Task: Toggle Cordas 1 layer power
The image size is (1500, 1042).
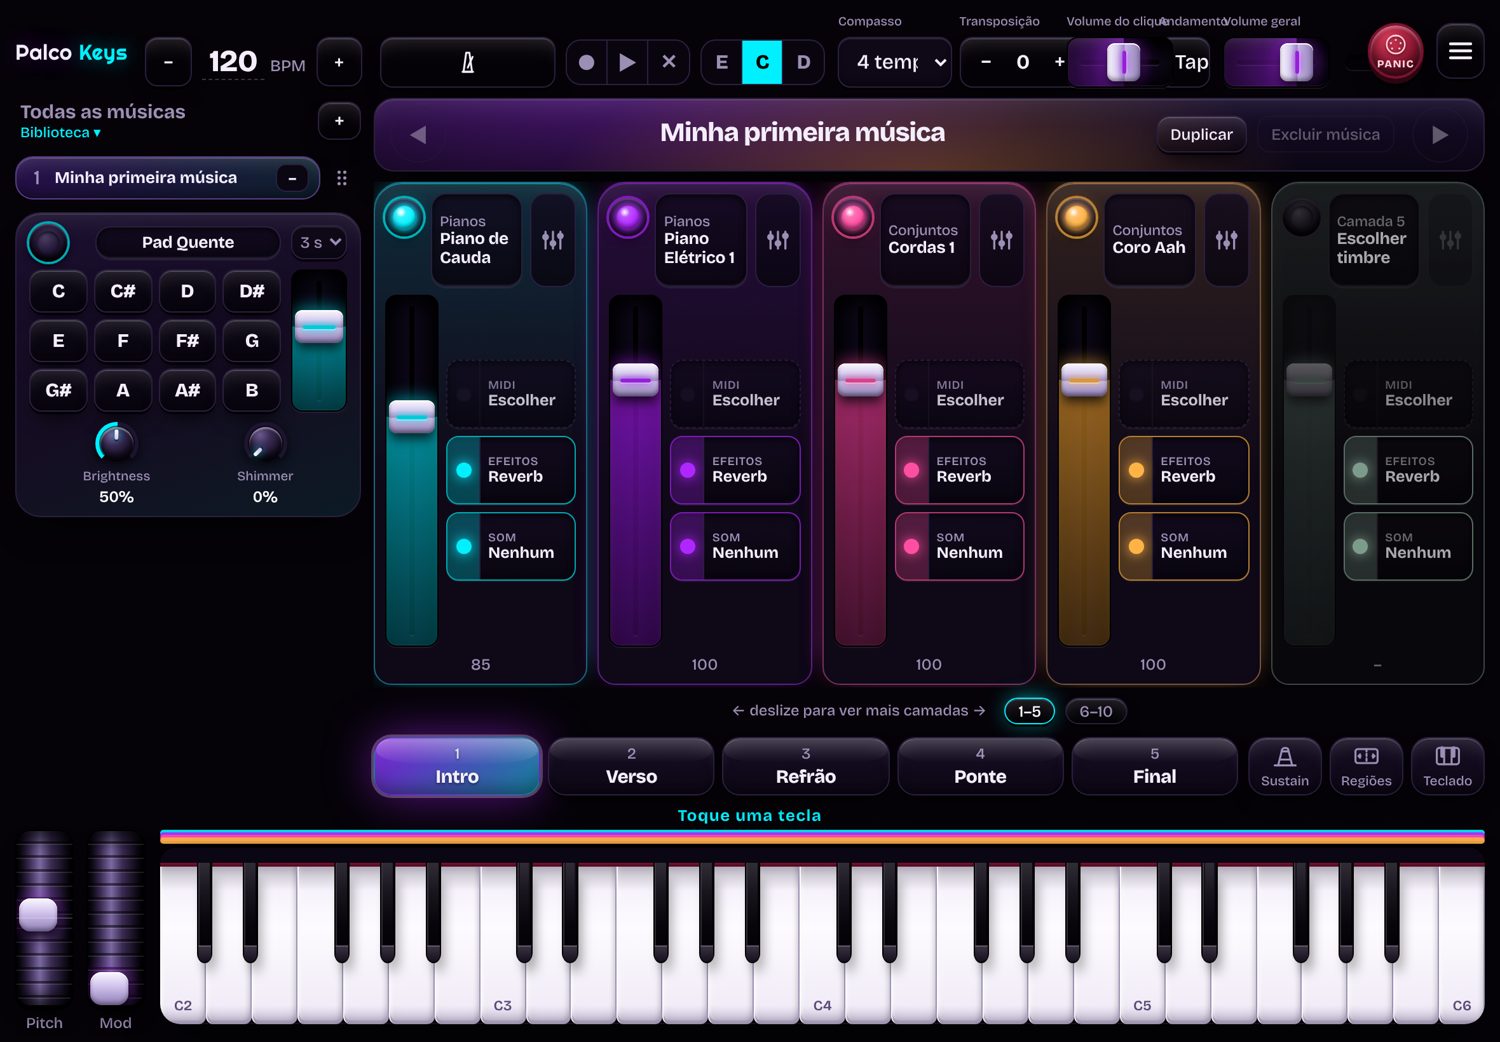Action: (x=853, y=217)
